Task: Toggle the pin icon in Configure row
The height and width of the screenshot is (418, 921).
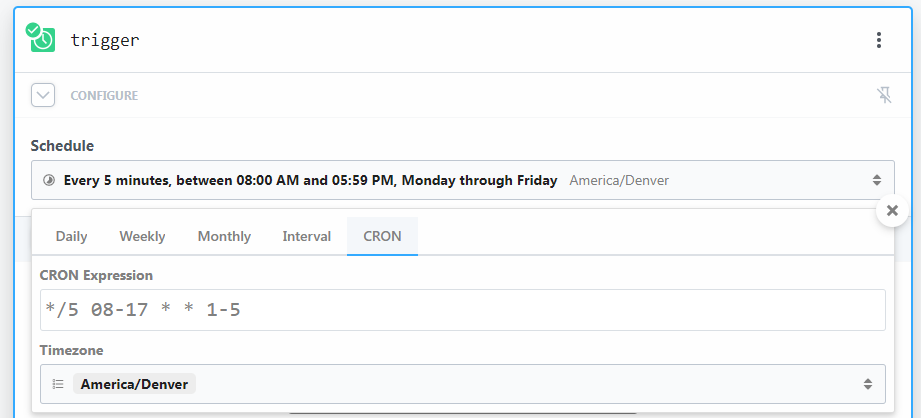Action: (884, 95)
